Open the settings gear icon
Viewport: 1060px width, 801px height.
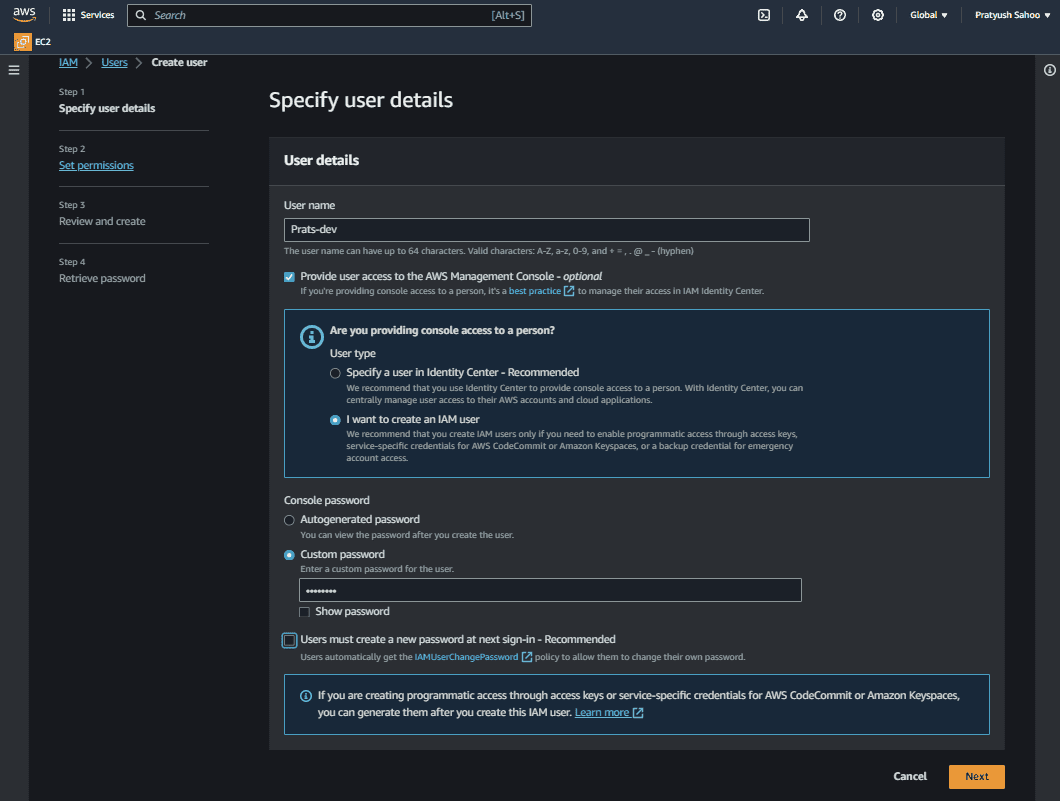point(878,15)
